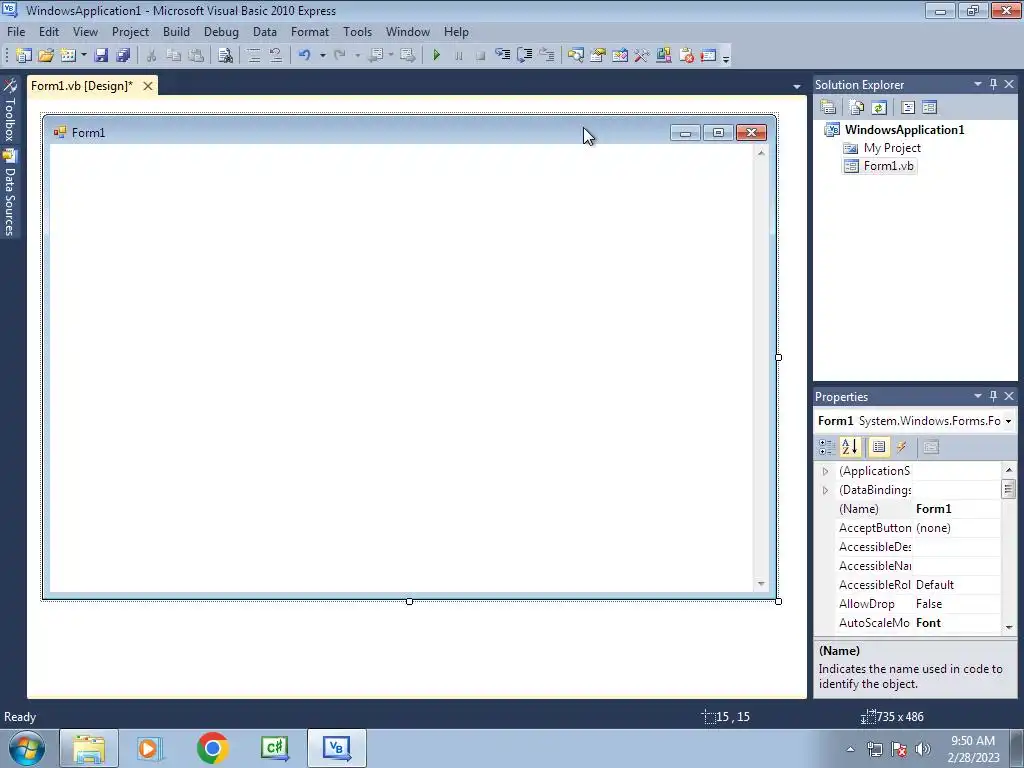
Task: Click the Comment out lines toolbar icon
Action: tap(254, 56)
